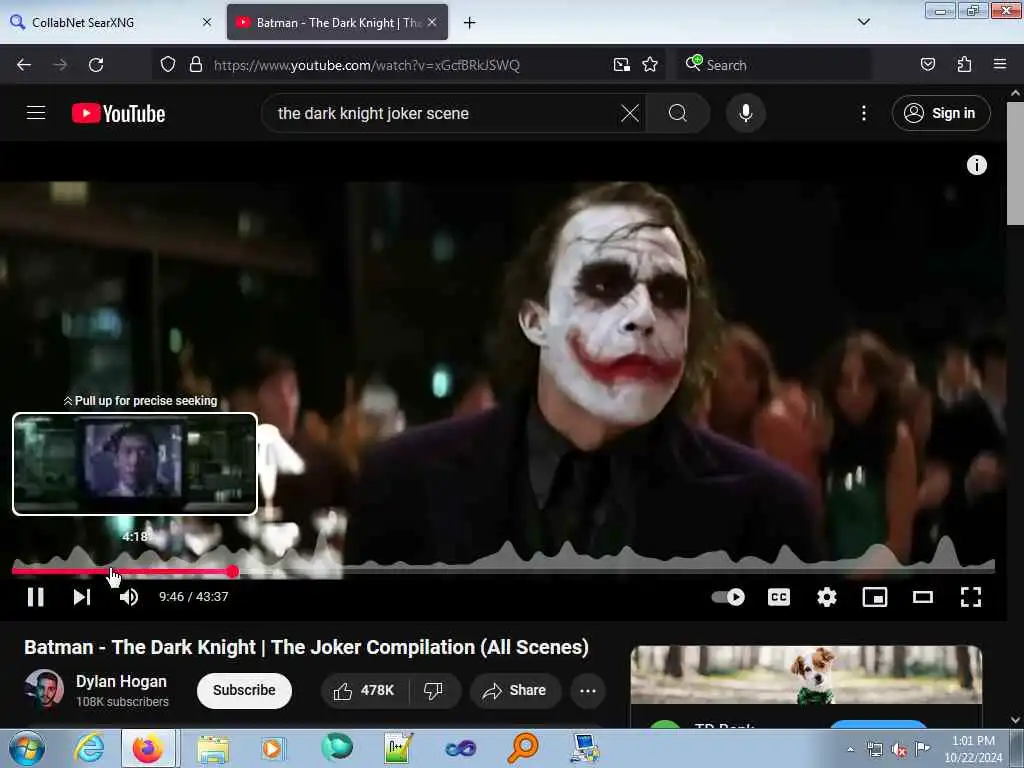The width and height of the screenshot is (1024, 768).
Task: Go to YouTube home logo
Action: pos(118,114)
